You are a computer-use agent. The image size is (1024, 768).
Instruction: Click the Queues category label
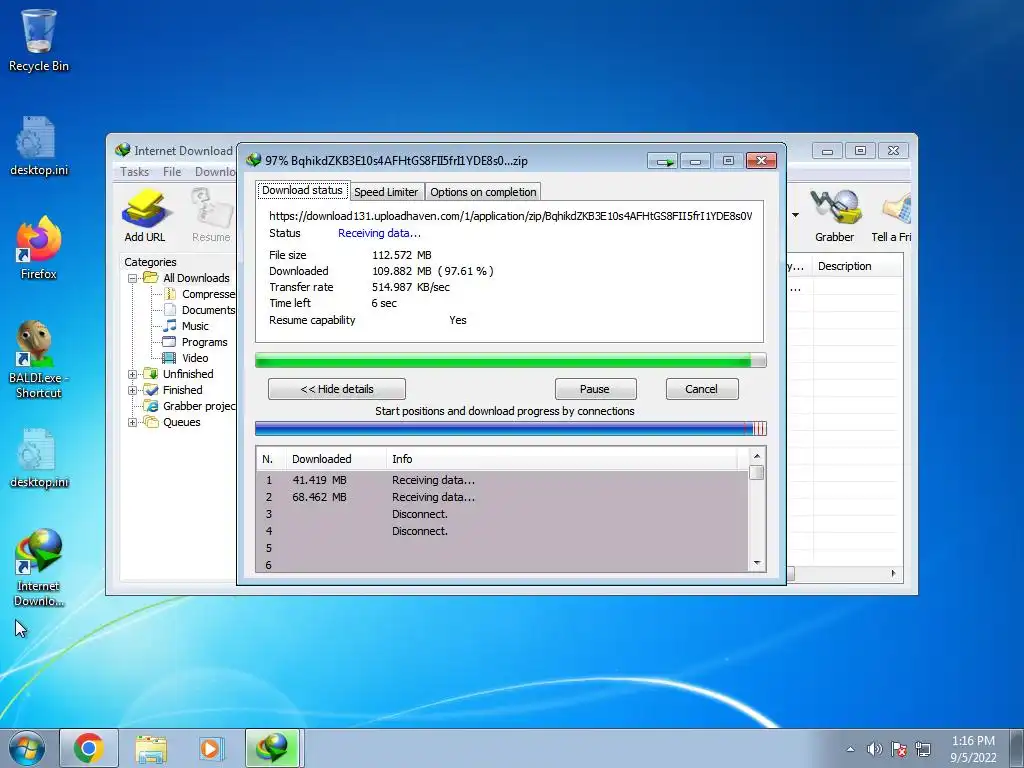[x=182, y=422]
